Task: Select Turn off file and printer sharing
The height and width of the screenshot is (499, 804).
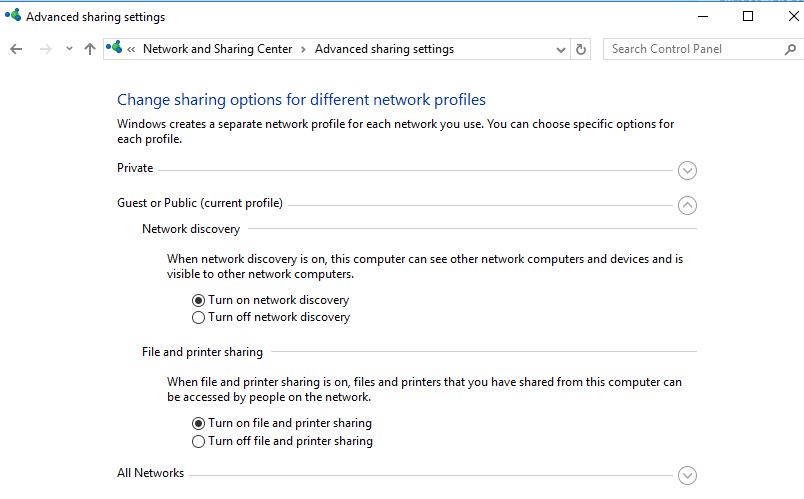Action: 199,441
